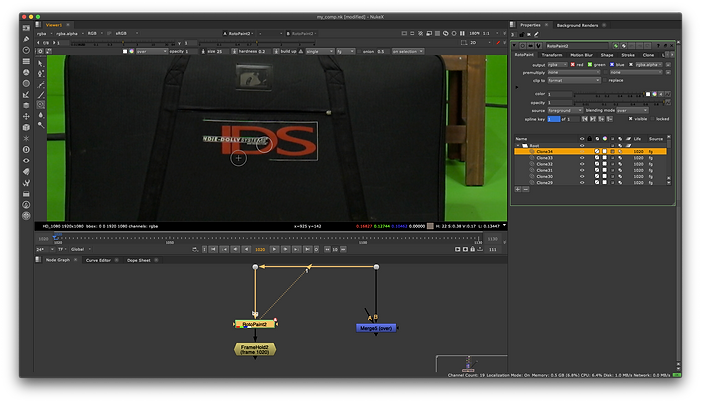Image resolution: width=701 pixels, height=403 pixels.
Task: Jump to the last frame button
Action: coord(307,249)
